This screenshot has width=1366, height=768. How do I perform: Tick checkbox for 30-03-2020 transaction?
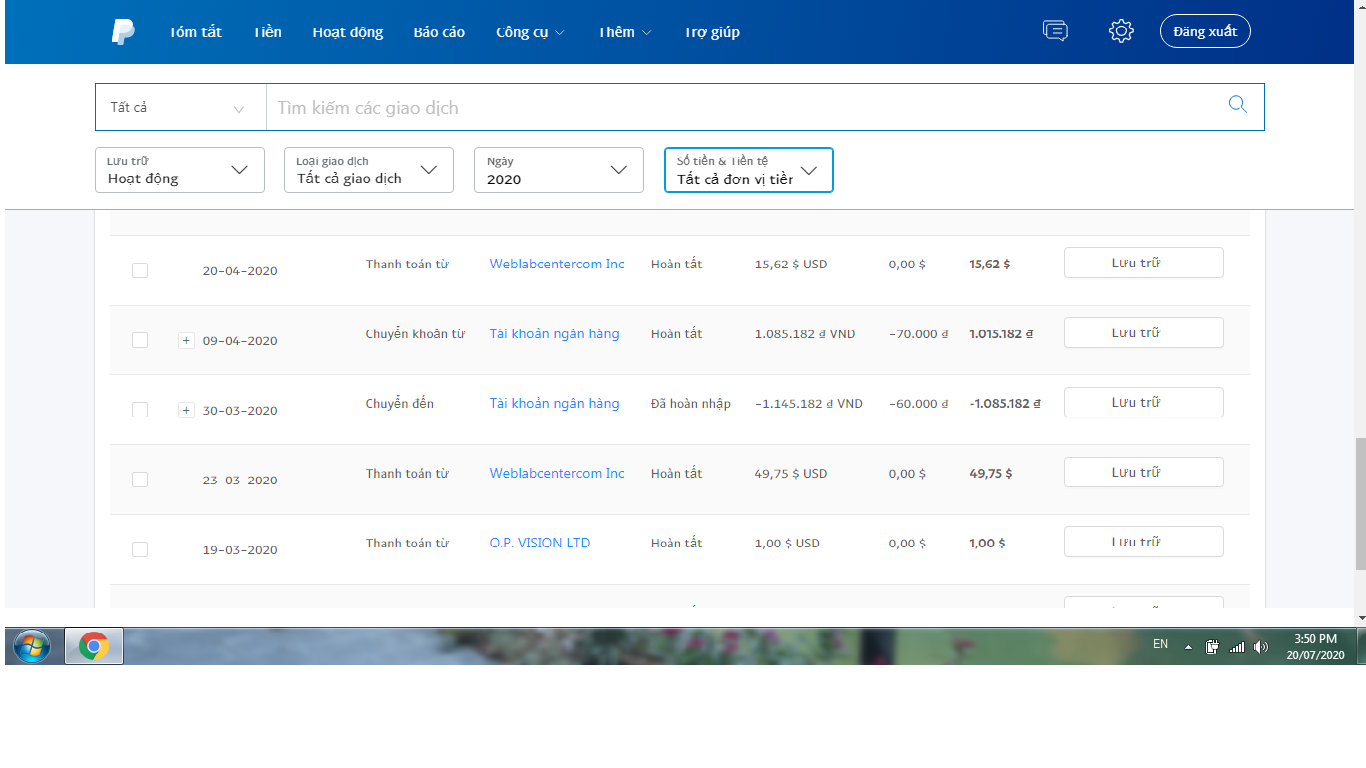pos(140,410)
